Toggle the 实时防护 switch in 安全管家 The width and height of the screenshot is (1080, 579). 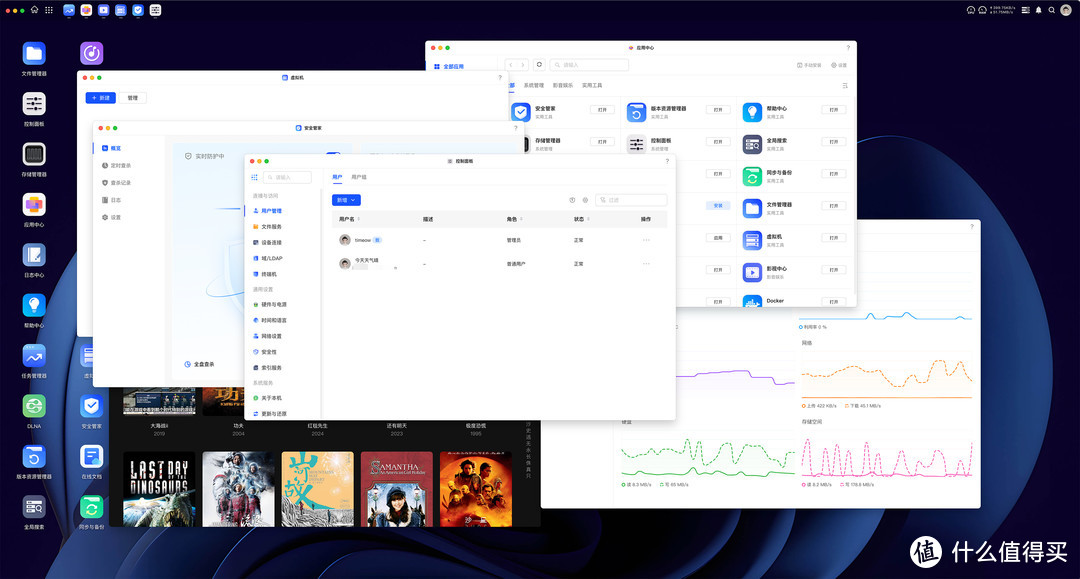pyautogui.click(x=333, y=156)
